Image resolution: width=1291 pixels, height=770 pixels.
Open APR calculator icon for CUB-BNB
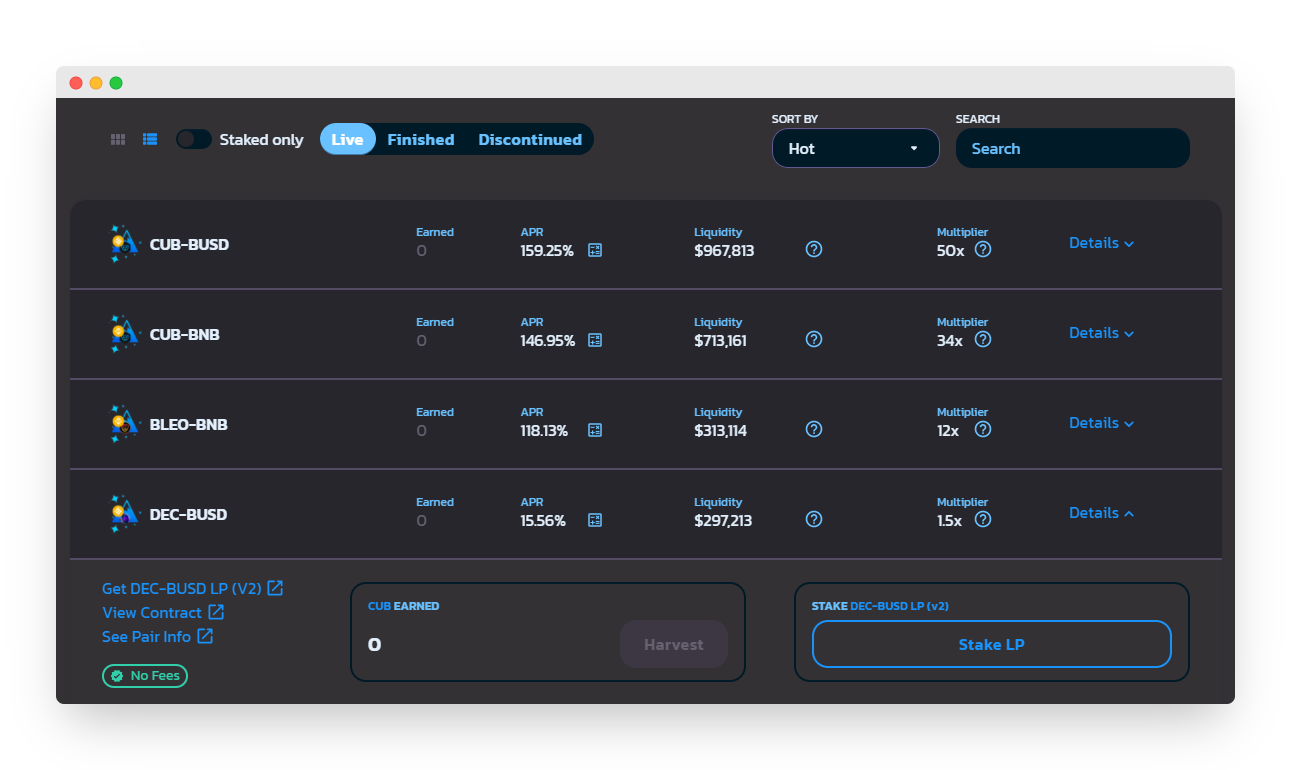pyautogui.click(x=595, y=340)
